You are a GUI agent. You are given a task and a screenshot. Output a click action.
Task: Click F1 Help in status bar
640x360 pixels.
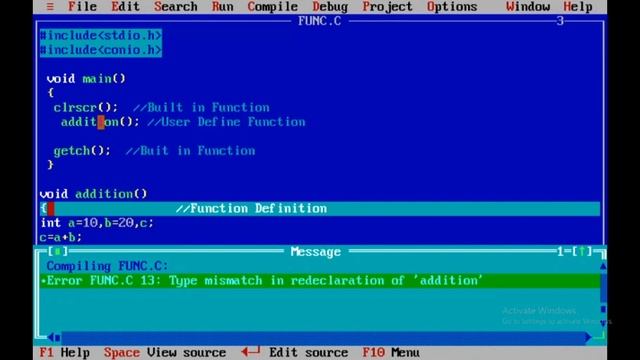click(x=64, y=352)
